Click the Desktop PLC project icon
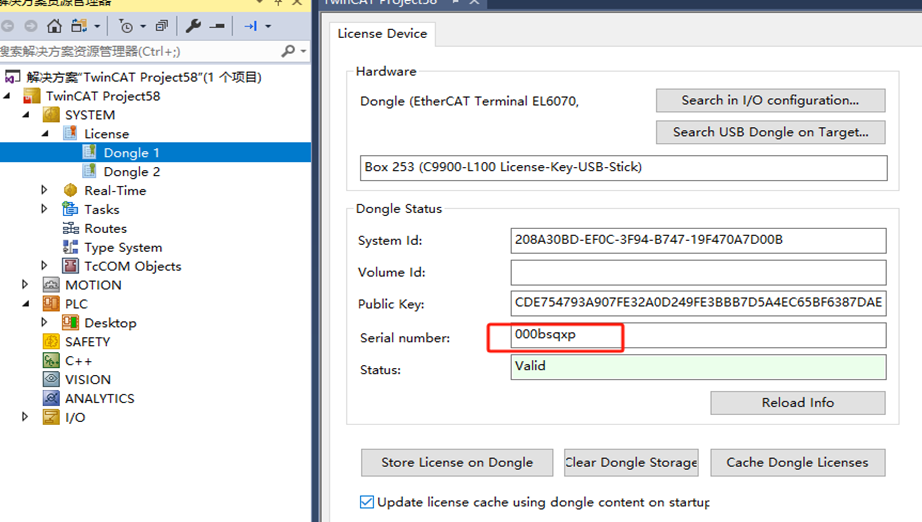This screenshot has width=922, height=522. pos(70,322)
